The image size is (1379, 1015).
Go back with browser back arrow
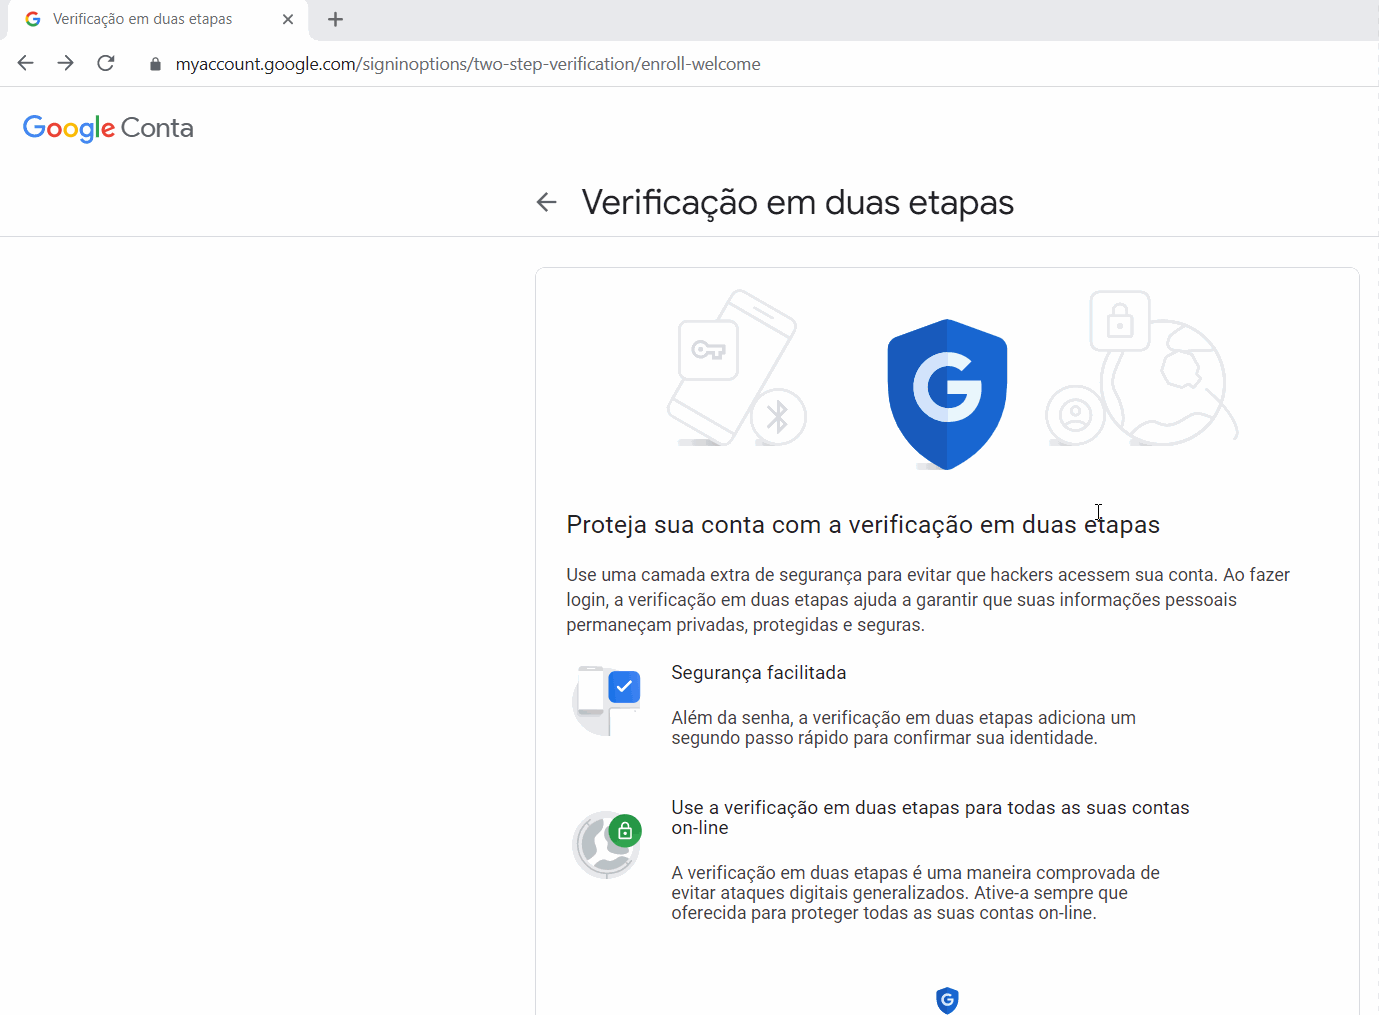(x=26, y=63)
